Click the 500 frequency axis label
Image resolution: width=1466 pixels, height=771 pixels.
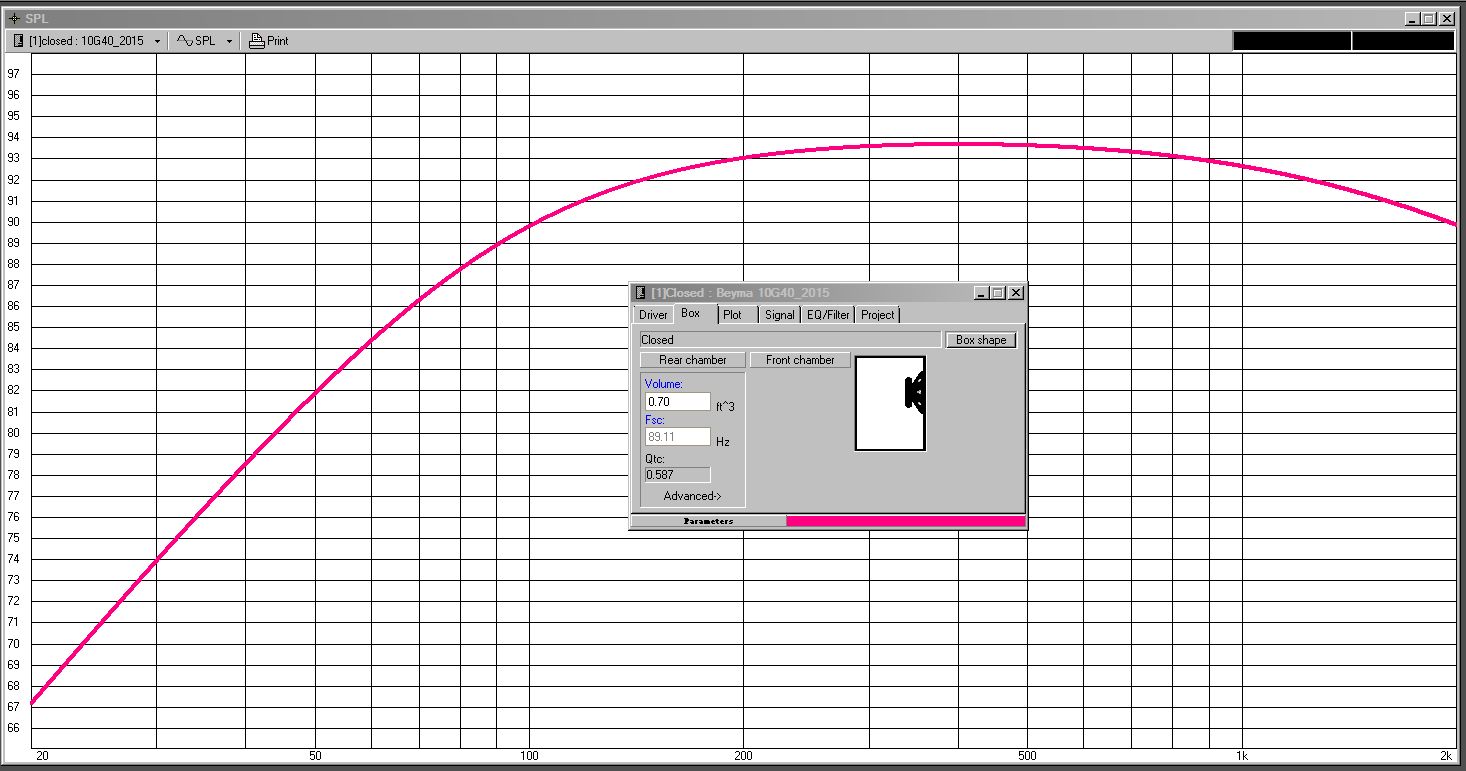(x=1027, y=756)
